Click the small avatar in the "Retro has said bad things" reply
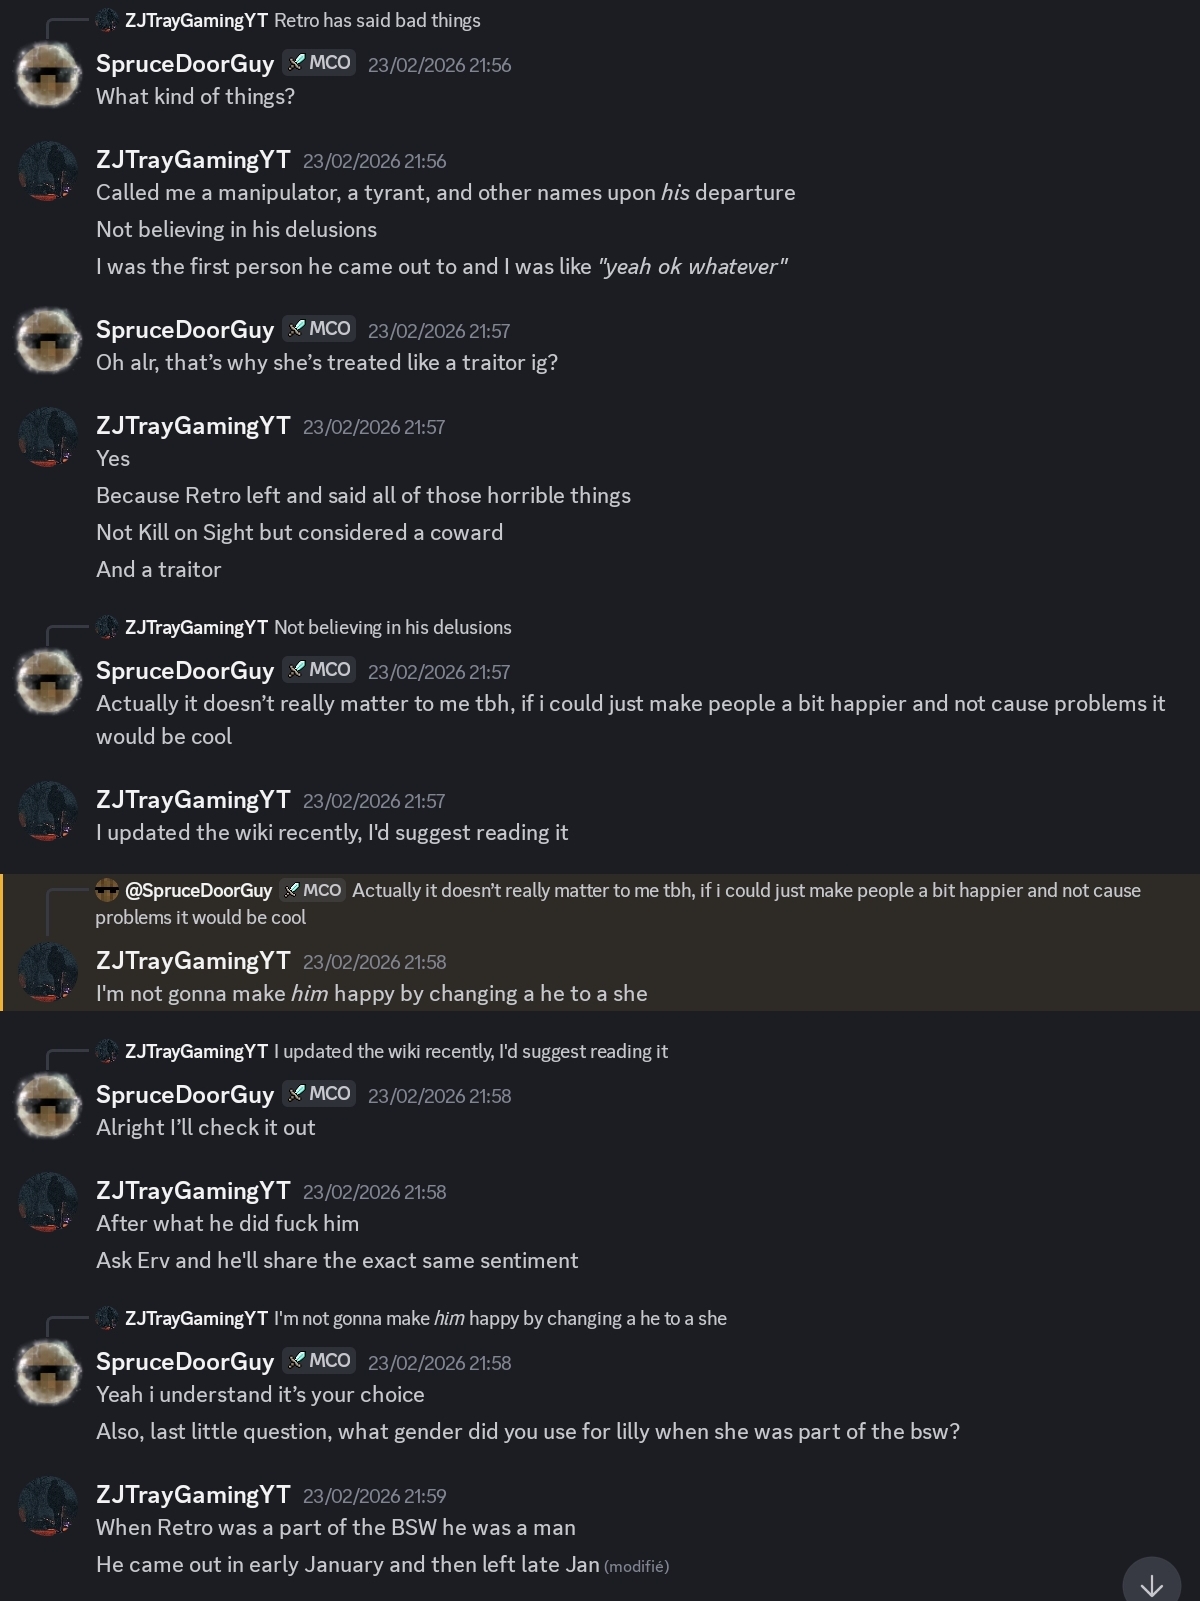The width and height of the screenshot is (1200, 1601). tap(107, 20)
